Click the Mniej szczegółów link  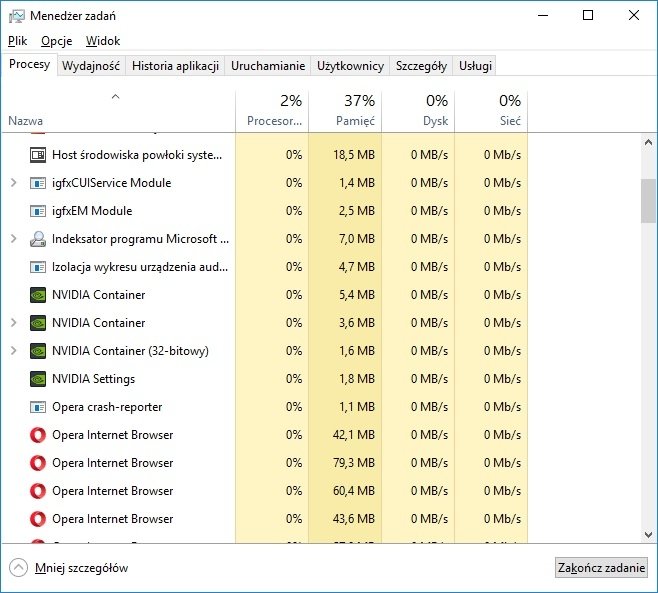pyautogui.click(x=81, y=568)
